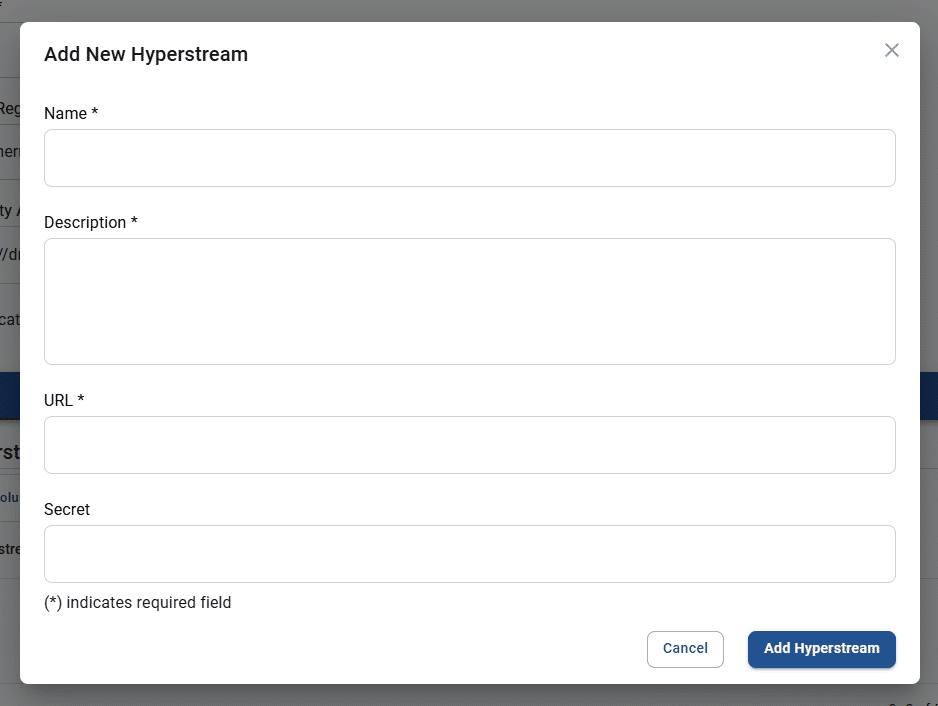Cancel adding the hyperstream
This screenshot has height=706, width=938.
(x=685, y=649)
